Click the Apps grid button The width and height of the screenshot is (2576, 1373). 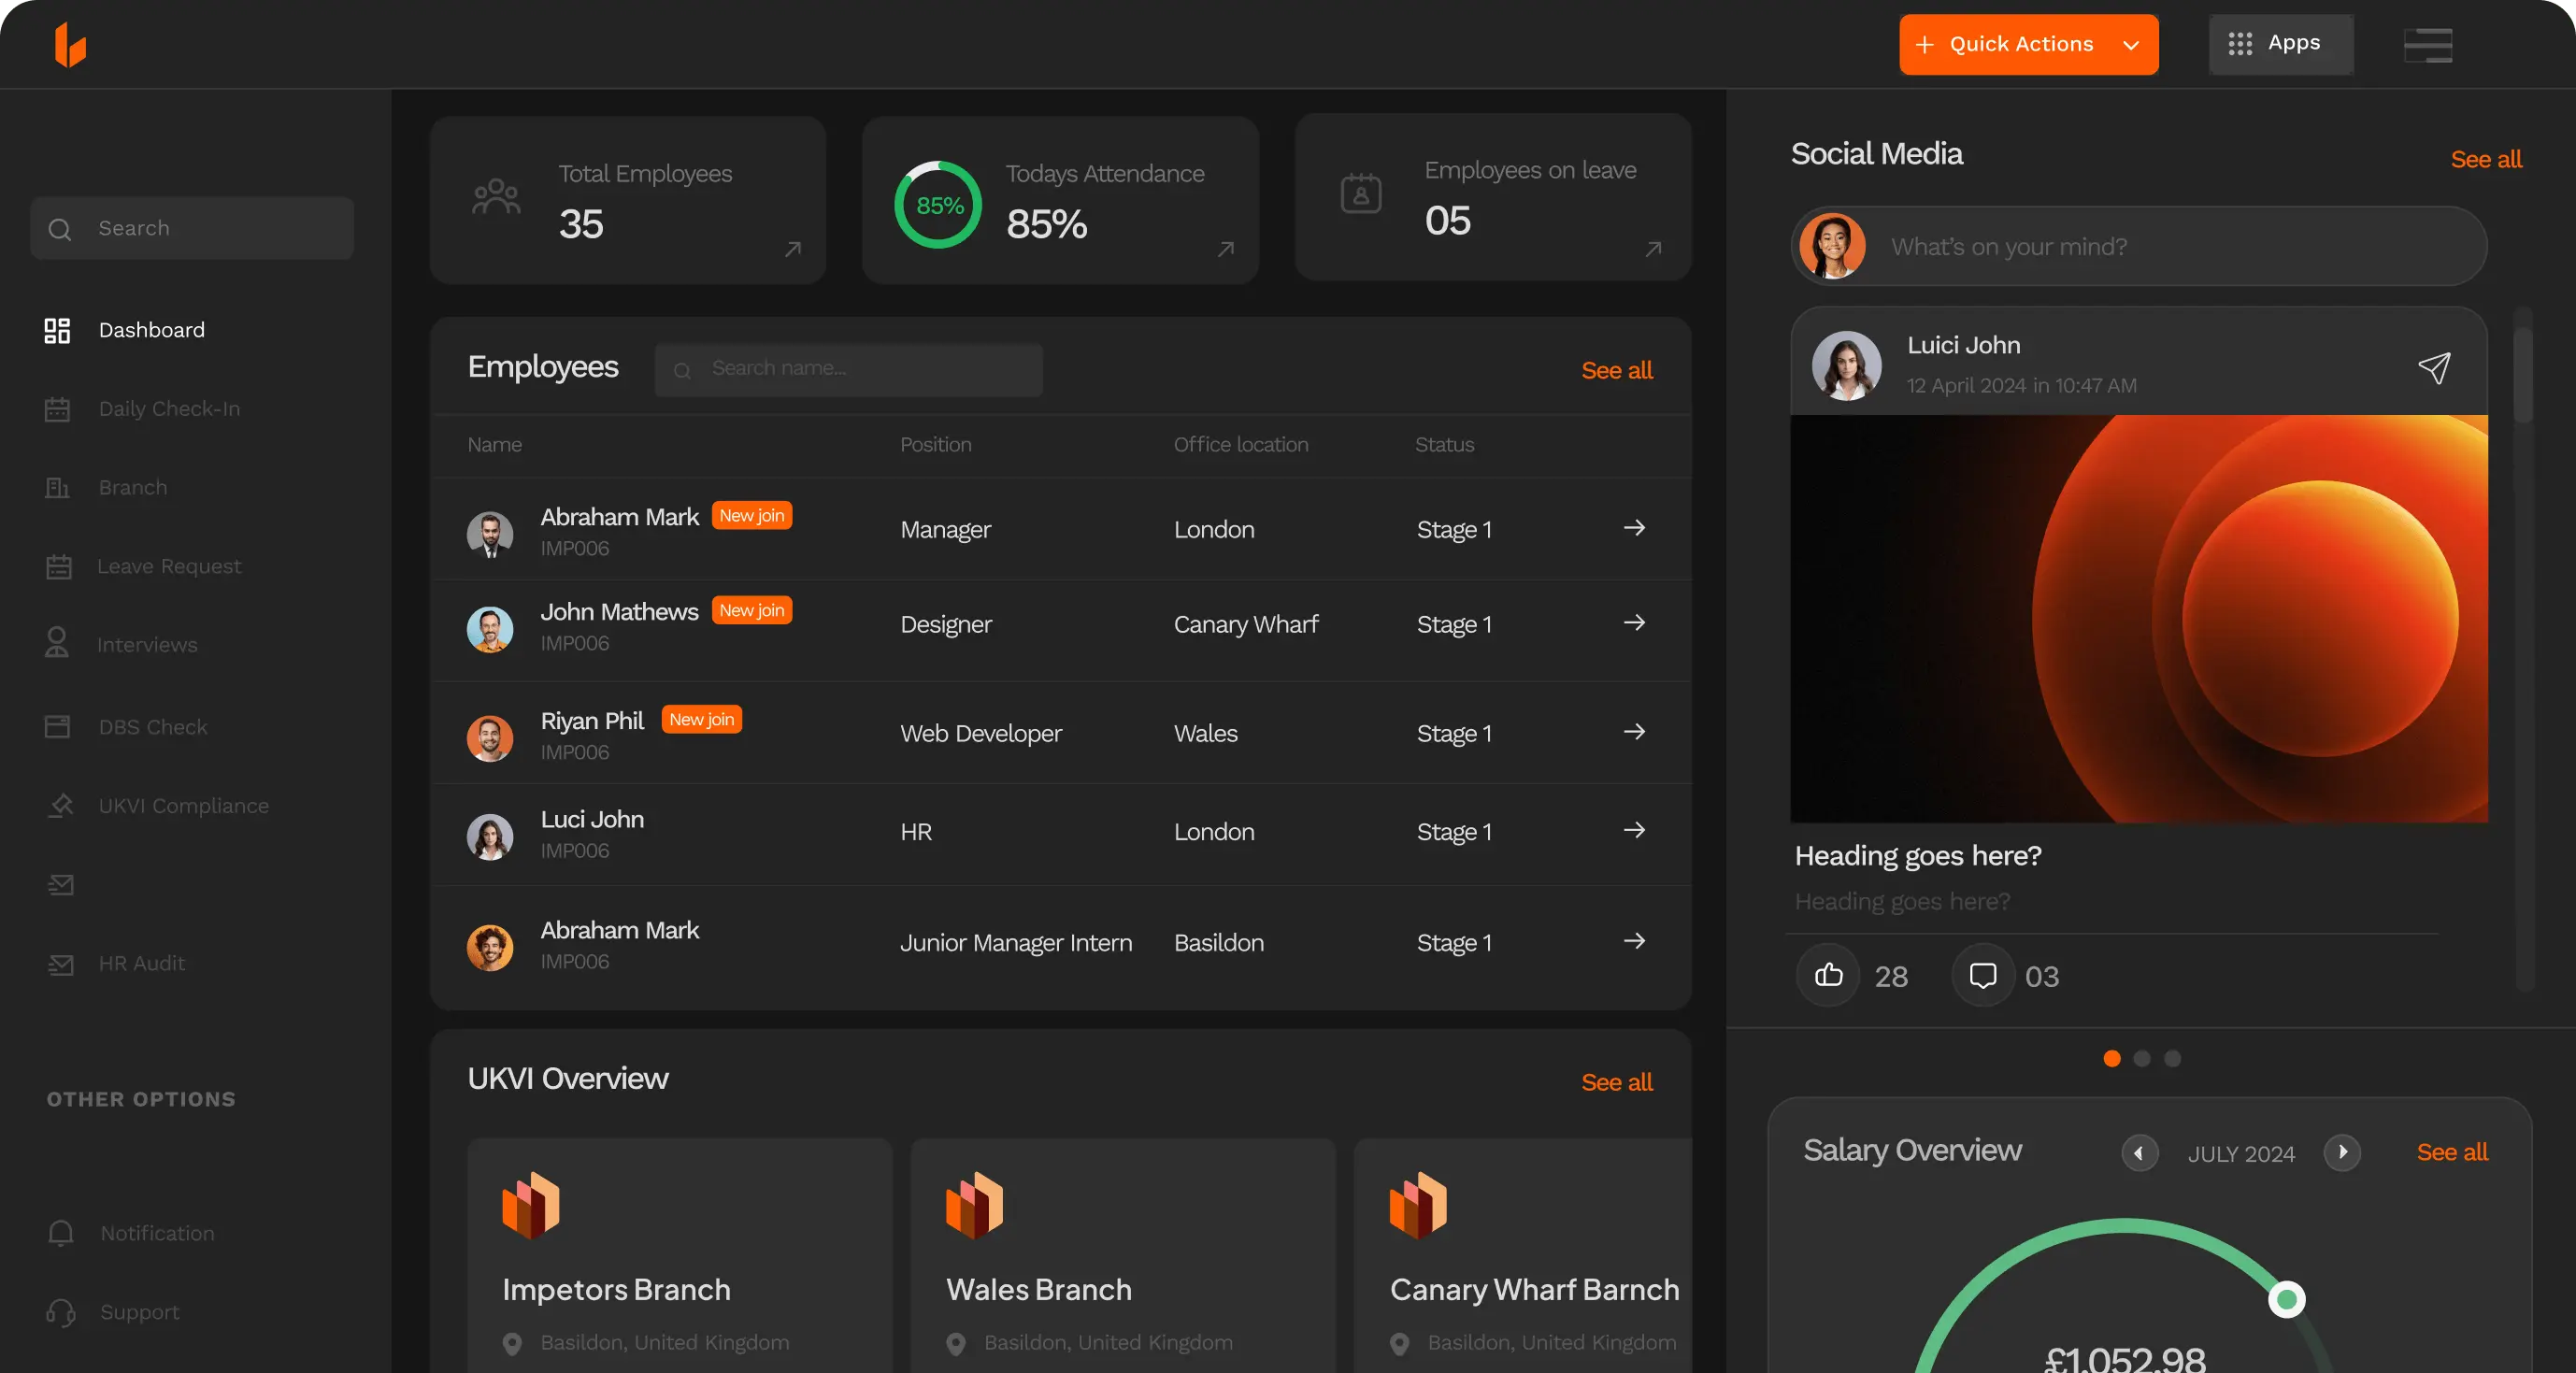(2280, 44)
